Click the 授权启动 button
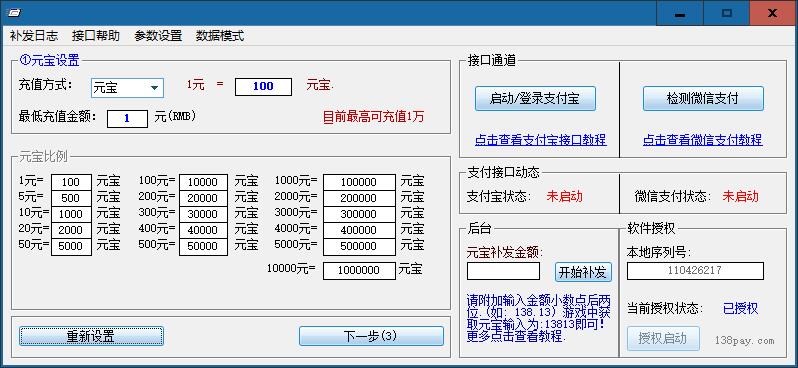The image size is (798, 368). [663, 338]
